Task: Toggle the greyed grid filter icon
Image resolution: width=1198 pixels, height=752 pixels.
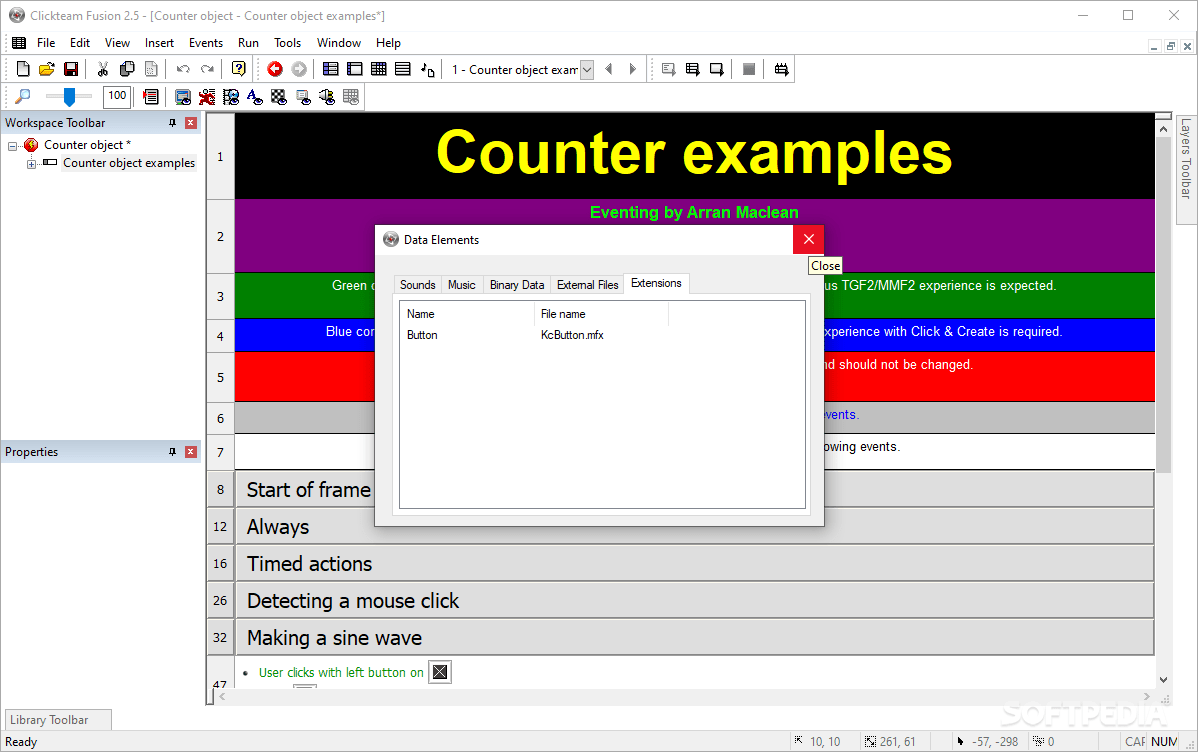Action: click(x=351, y=97)
